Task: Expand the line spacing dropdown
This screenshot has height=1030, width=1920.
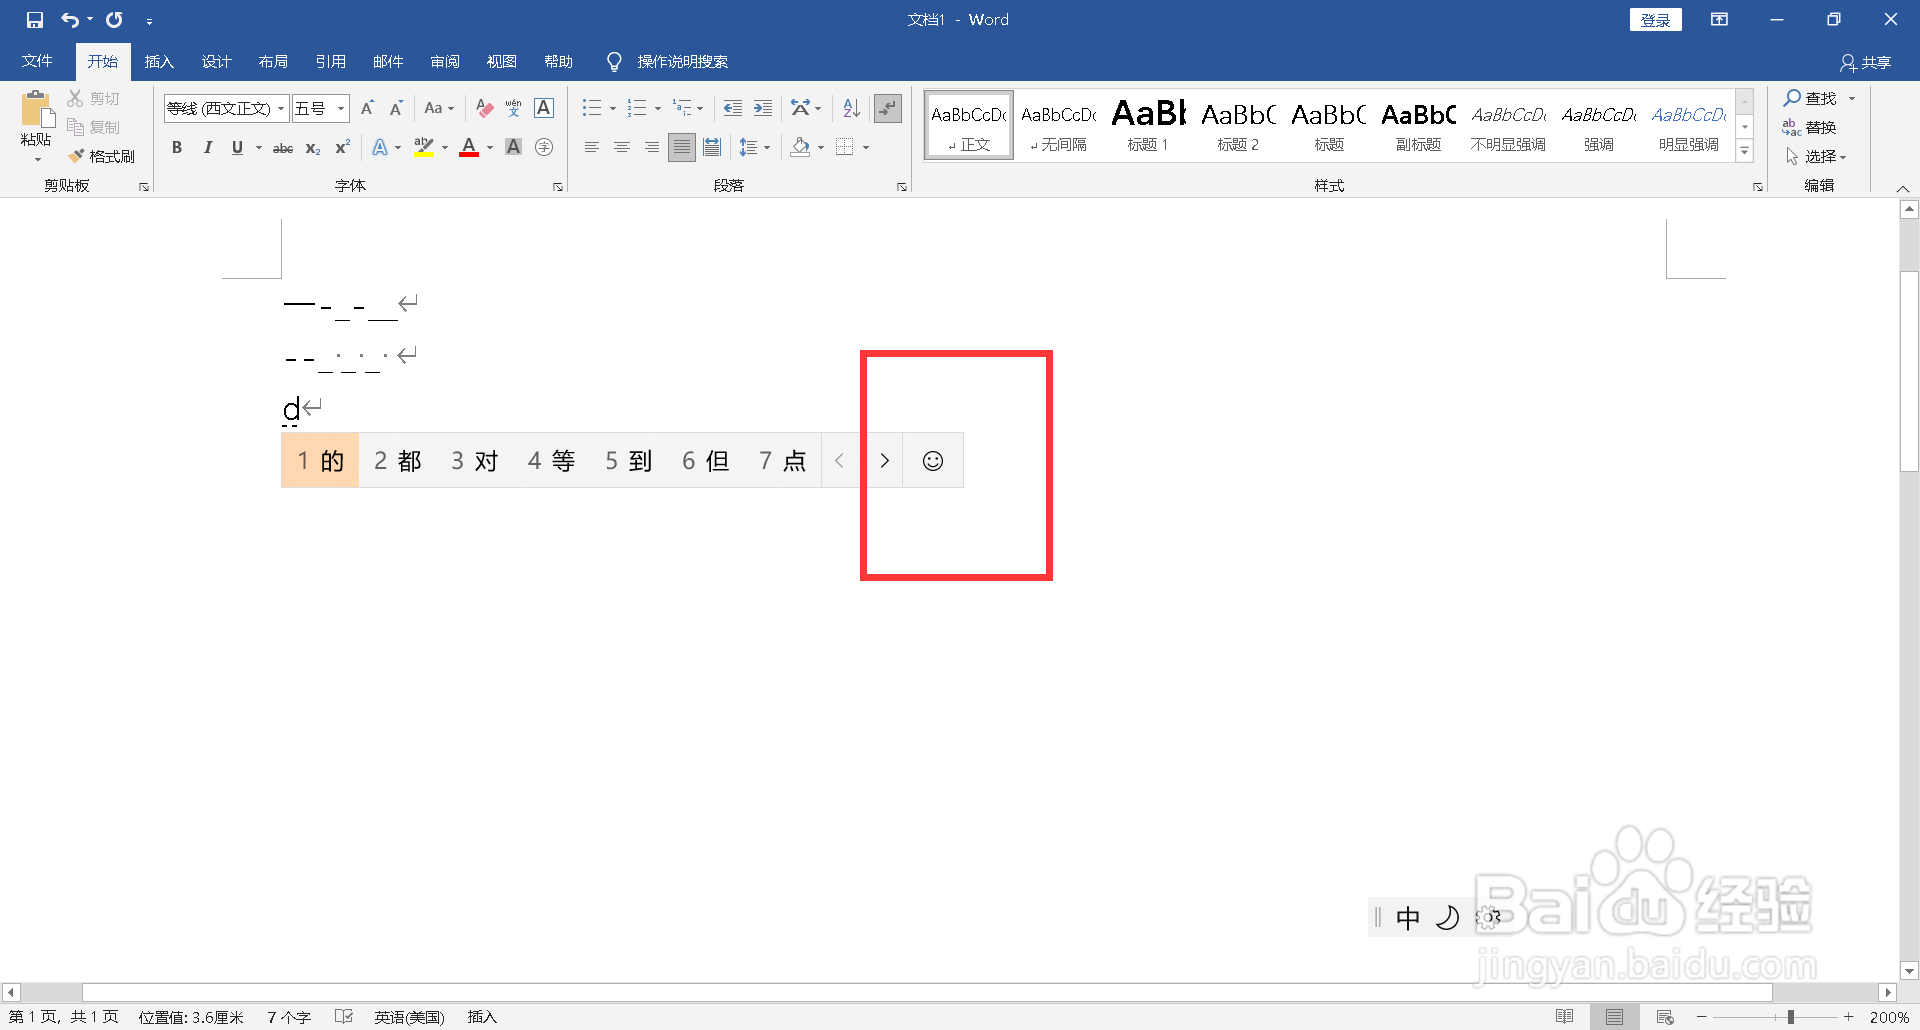Action: tap(766, 148)
